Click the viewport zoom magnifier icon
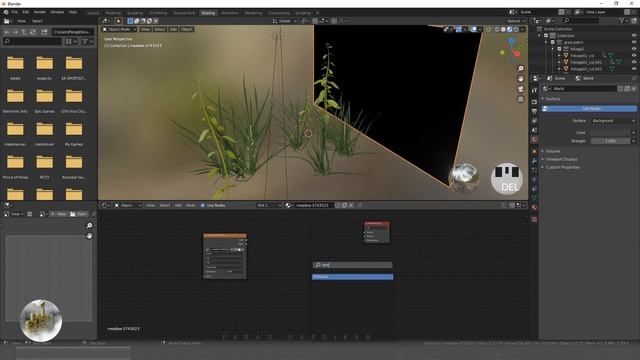 coord(520,69)
